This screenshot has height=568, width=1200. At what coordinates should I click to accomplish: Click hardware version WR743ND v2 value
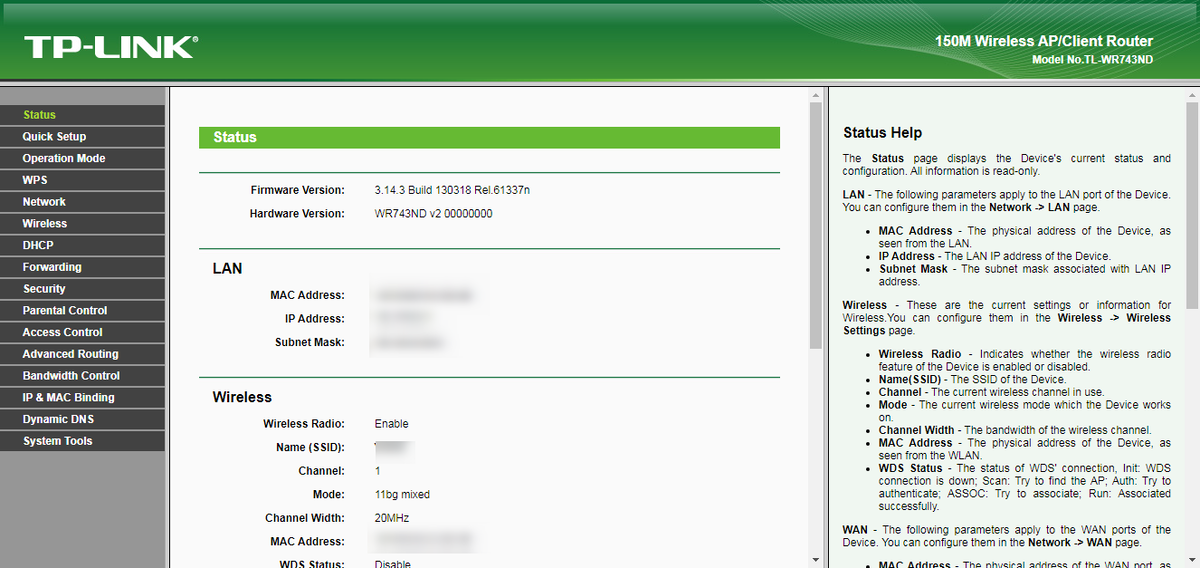[x=433, y=214]
